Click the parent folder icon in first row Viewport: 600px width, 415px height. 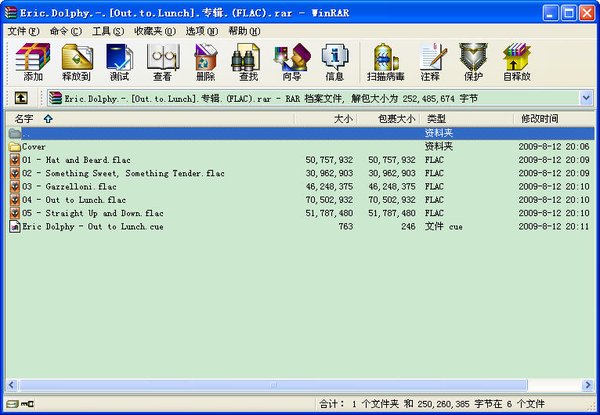(x=15, y=133)
